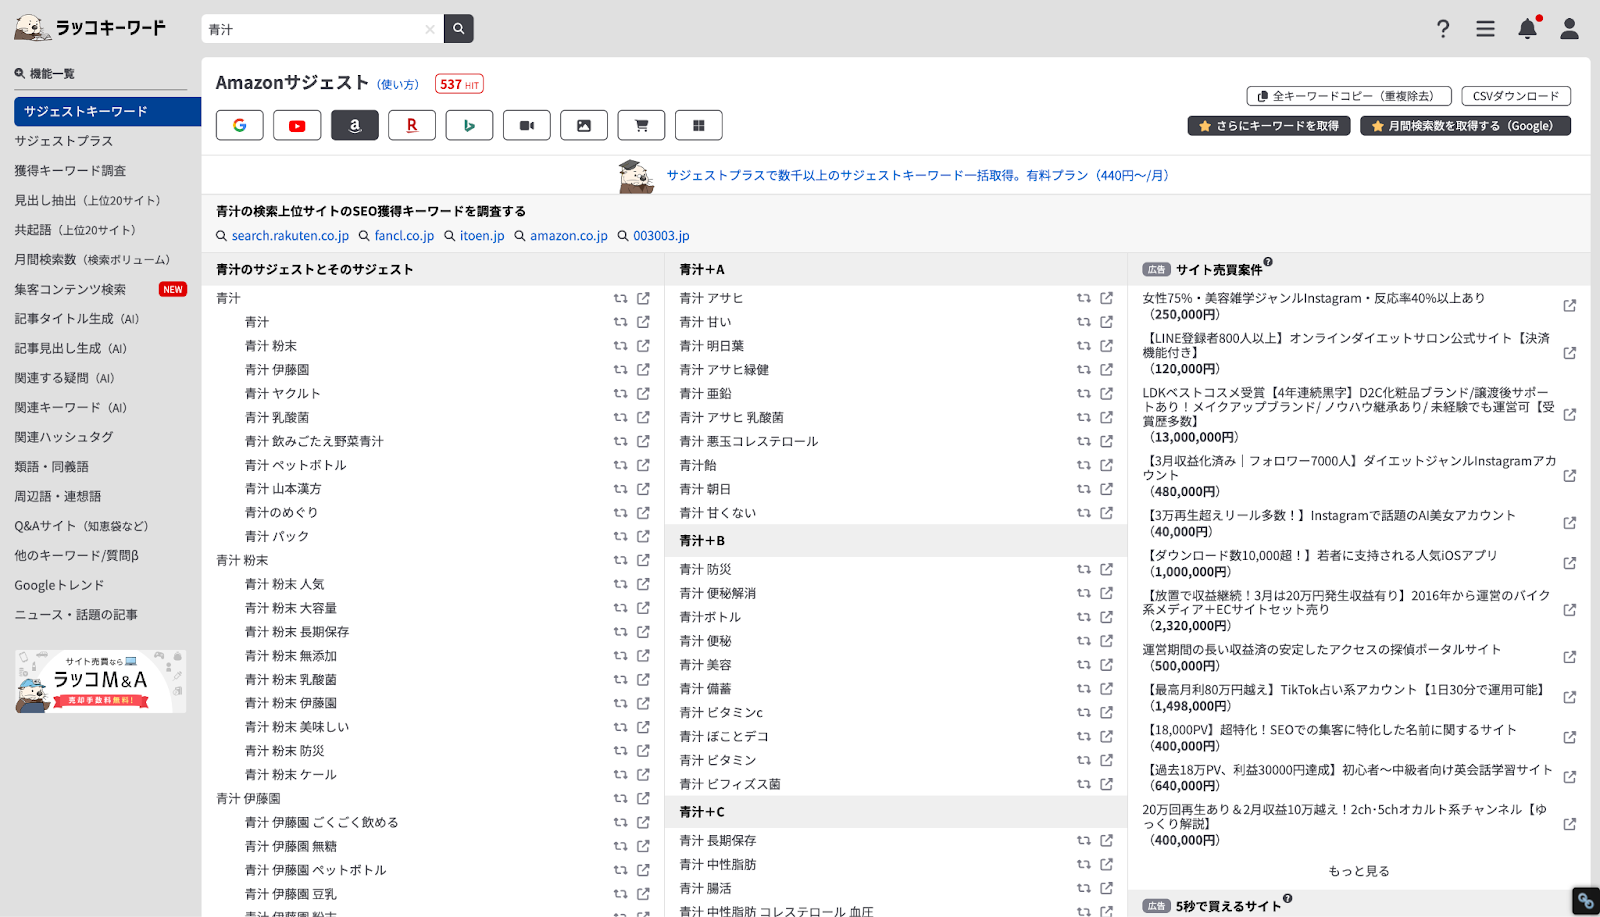
Task: Click the サジェストプラス paid plan banner link
Action: (917, 175)
